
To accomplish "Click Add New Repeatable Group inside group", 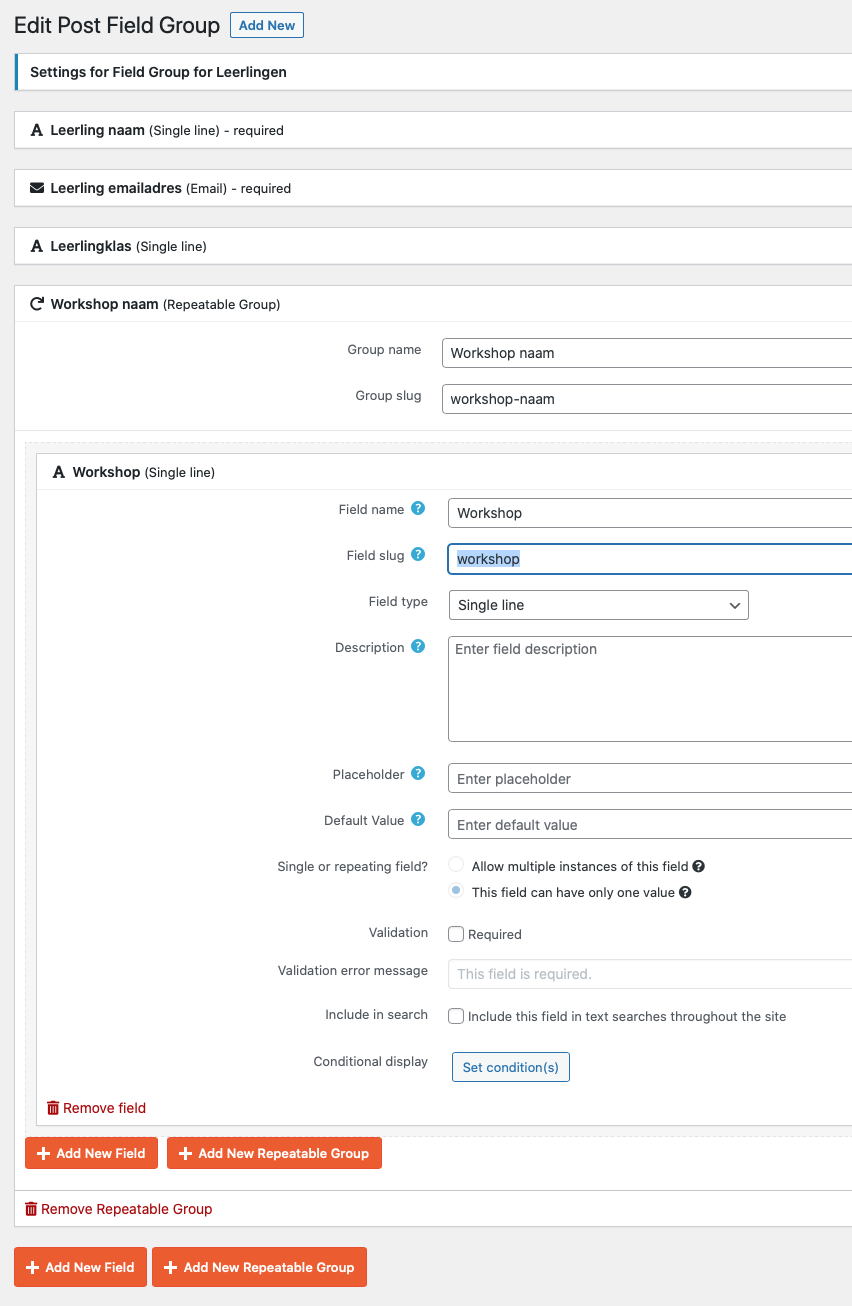I will coord(274,1153).
